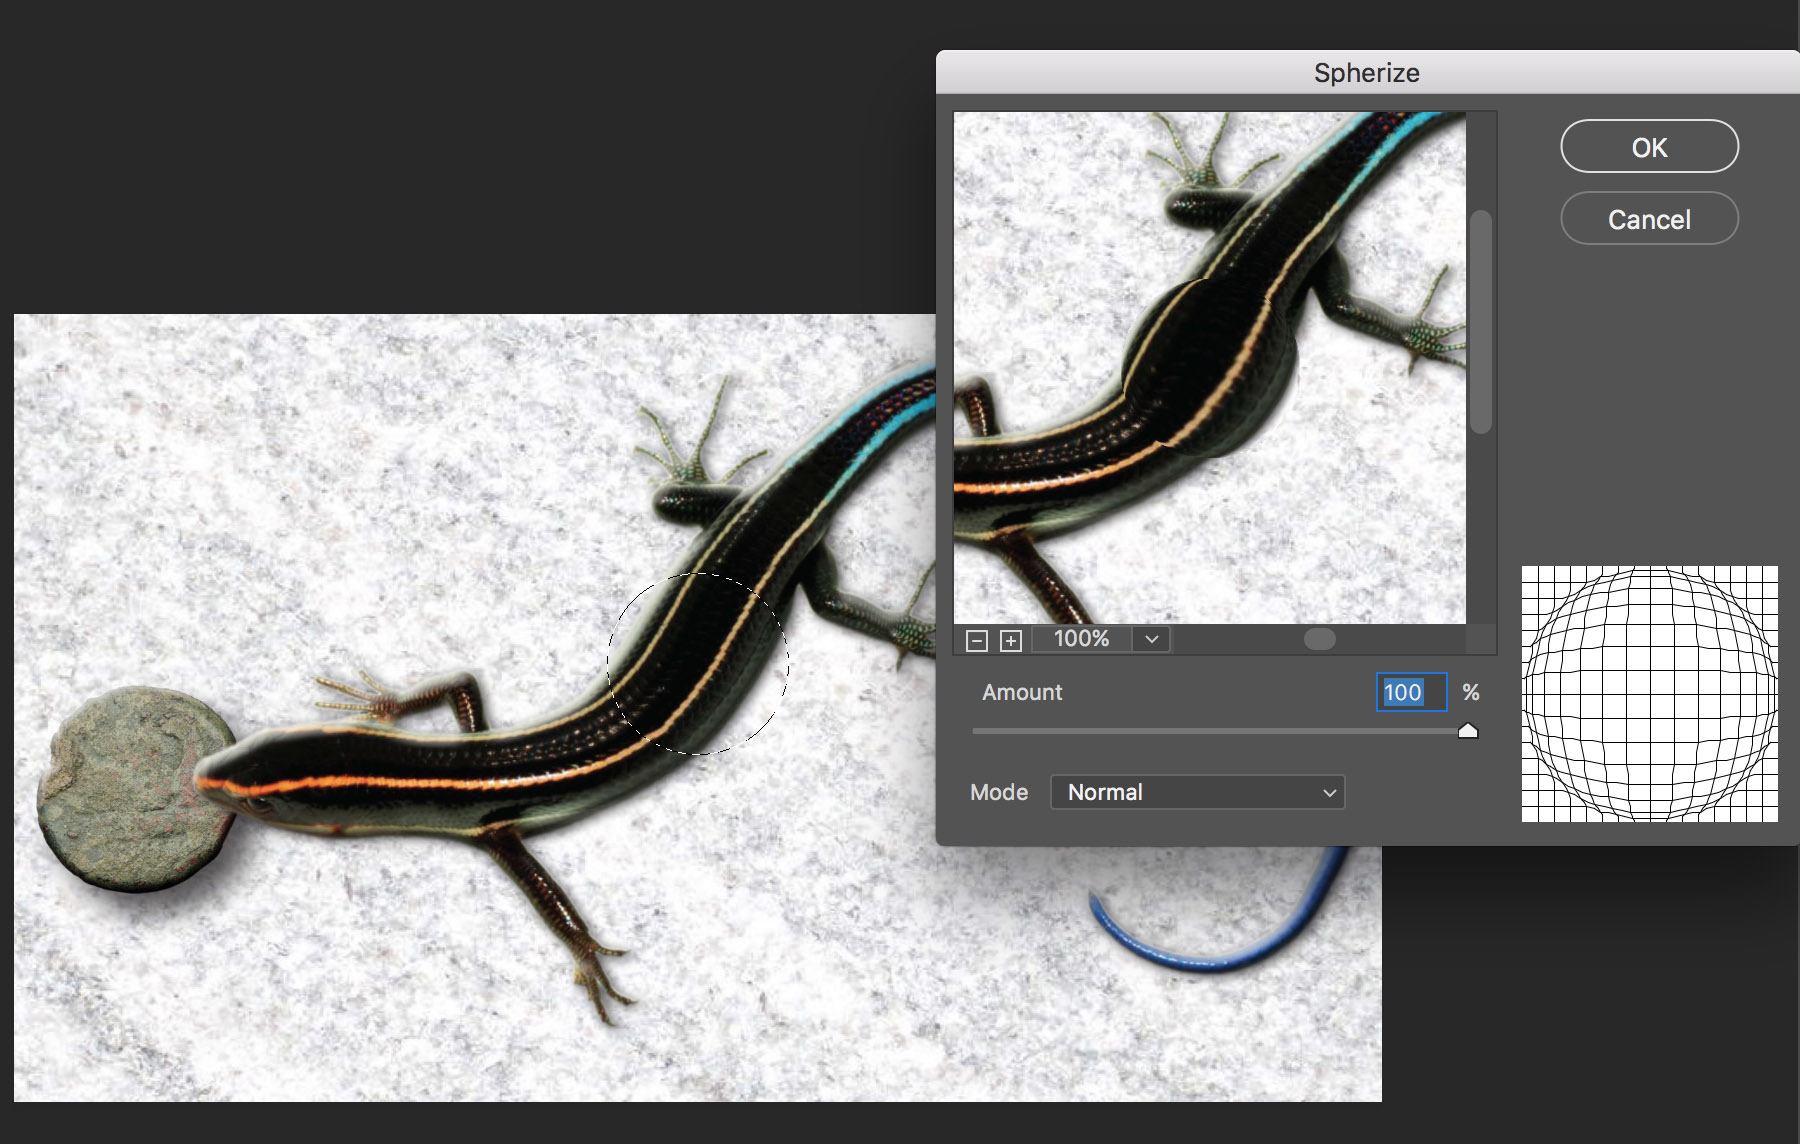Viewport: 1800px width, 1144px height.
Task: Click the Amount percentage input field
Action: [1410, 692]
